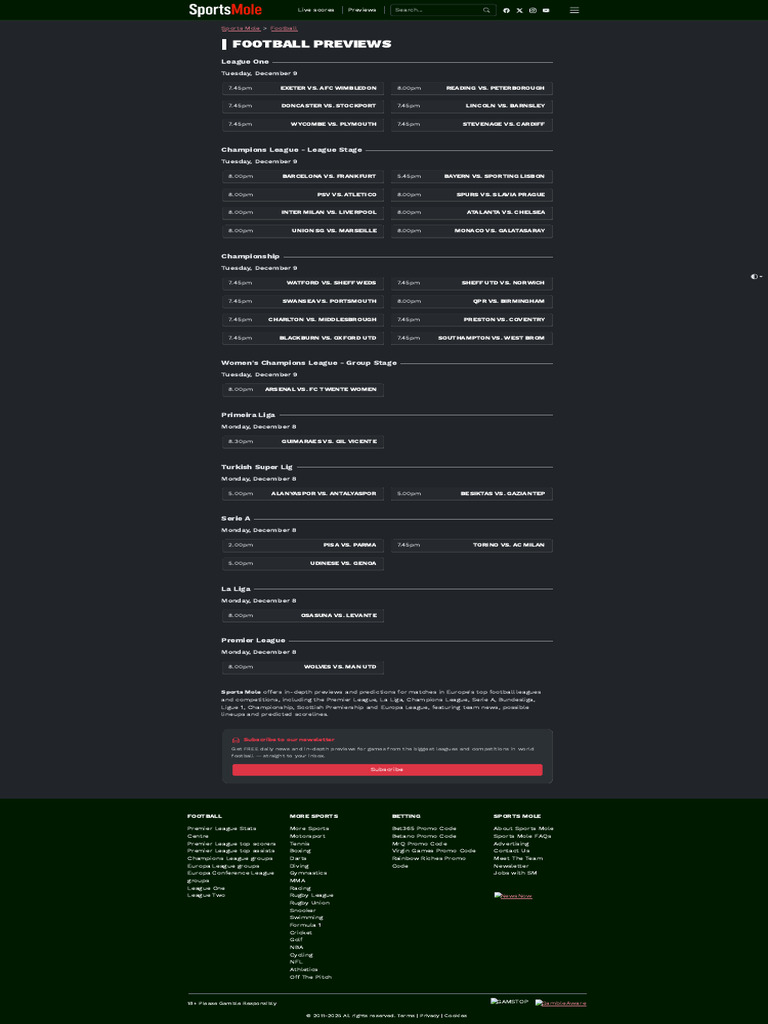
Task: Open Meet The Team footer link
Action: 519,858
